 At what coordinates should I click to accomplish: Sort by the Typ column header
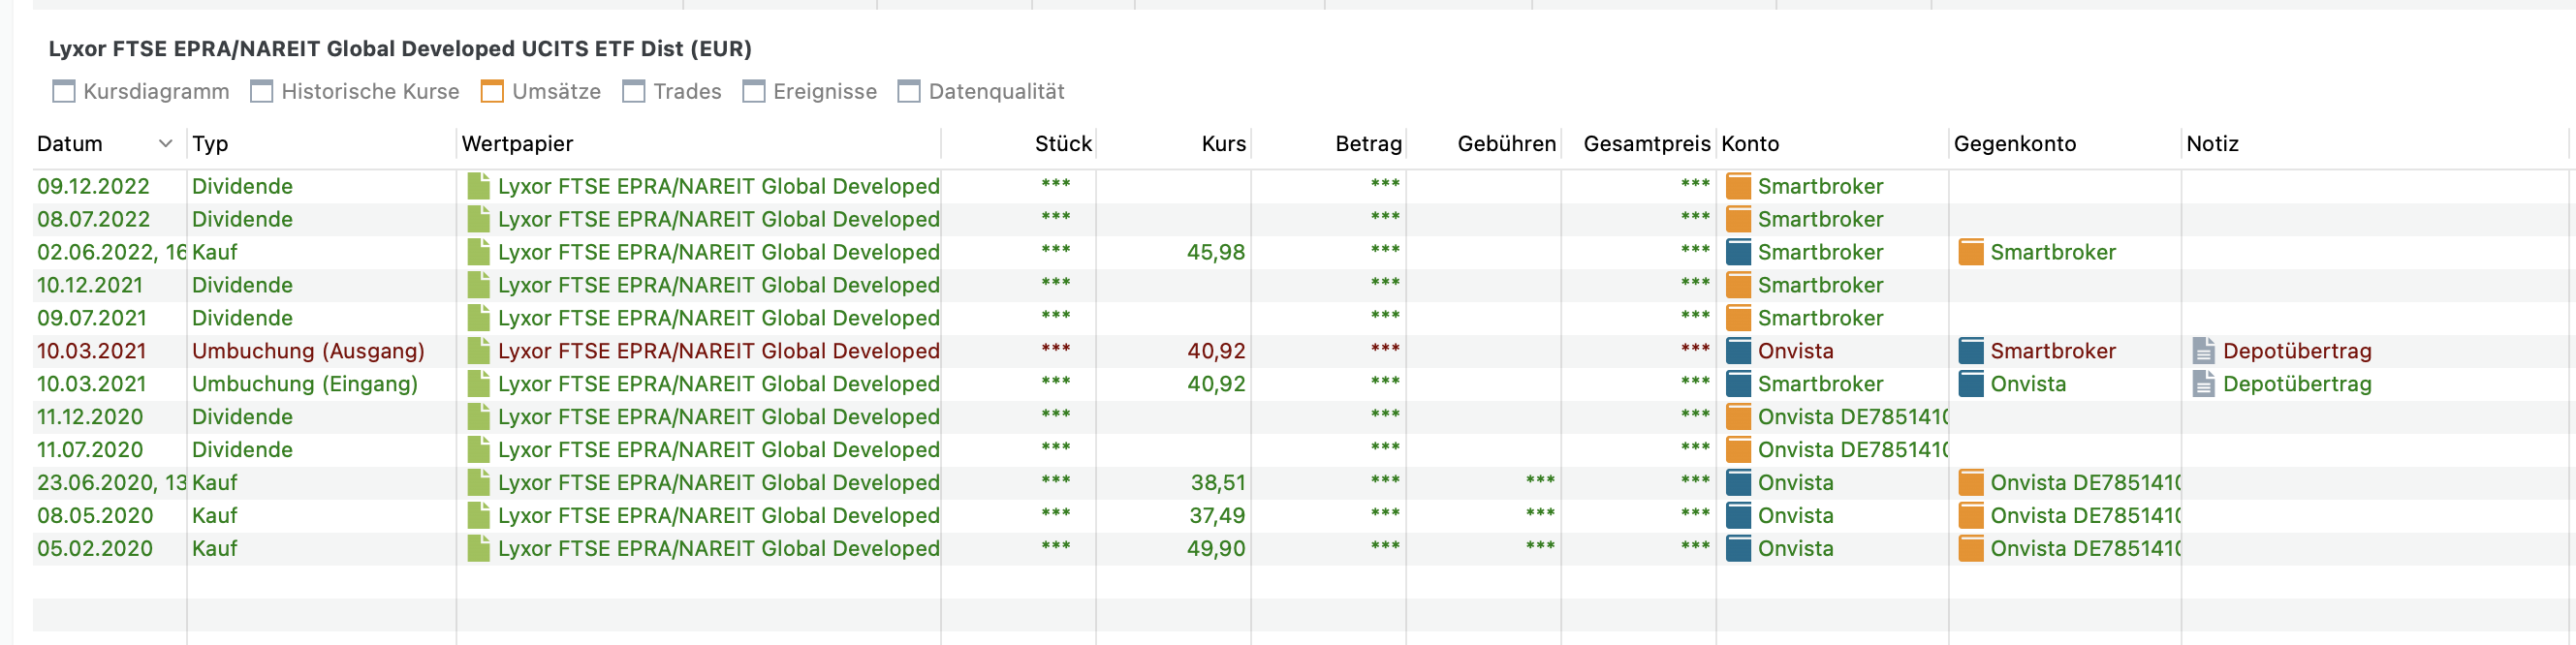[x=210, y=144]
